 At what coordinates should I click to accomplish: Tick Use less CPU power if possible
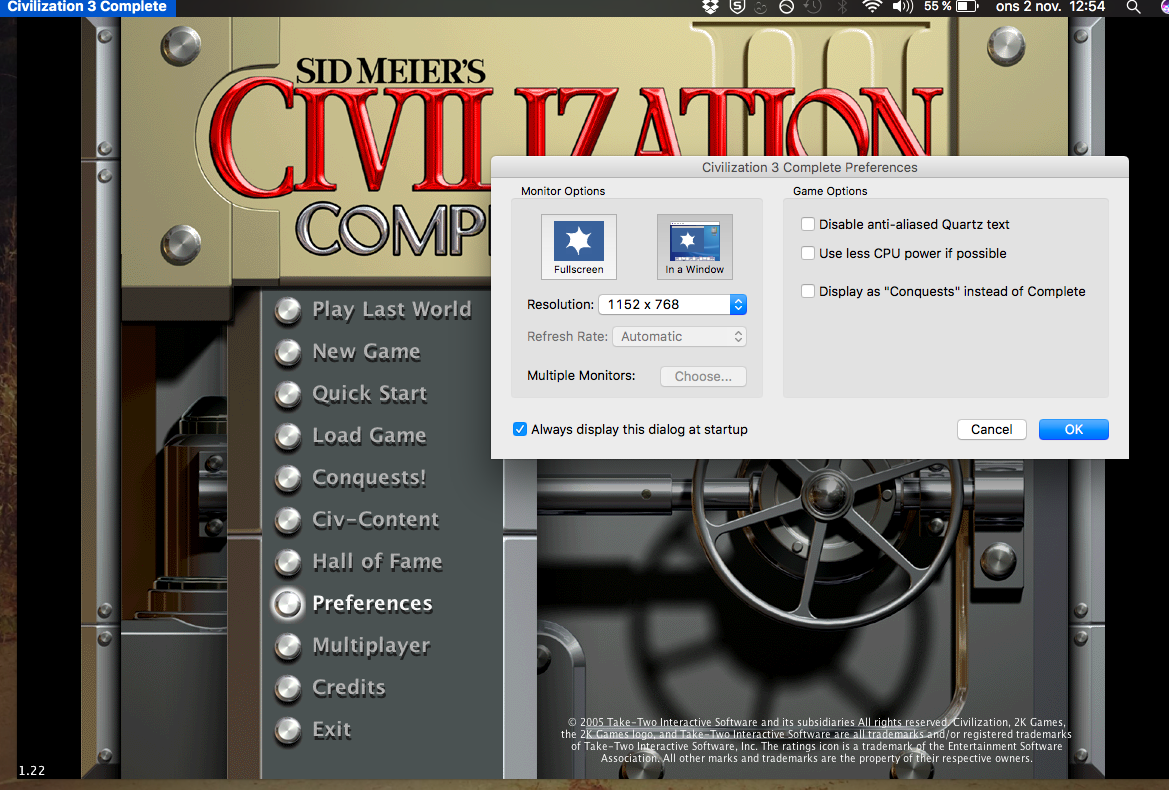(807, 253)
